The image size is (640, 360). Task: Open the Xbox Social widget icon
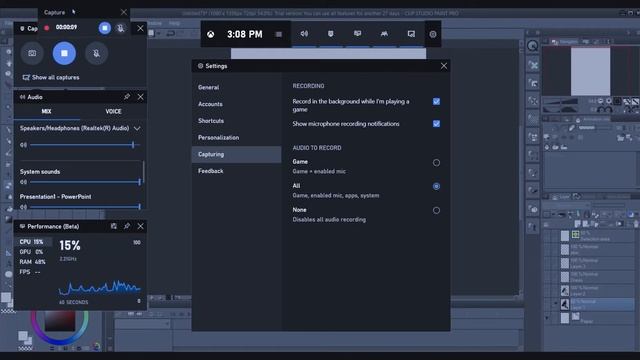point(384,34)
